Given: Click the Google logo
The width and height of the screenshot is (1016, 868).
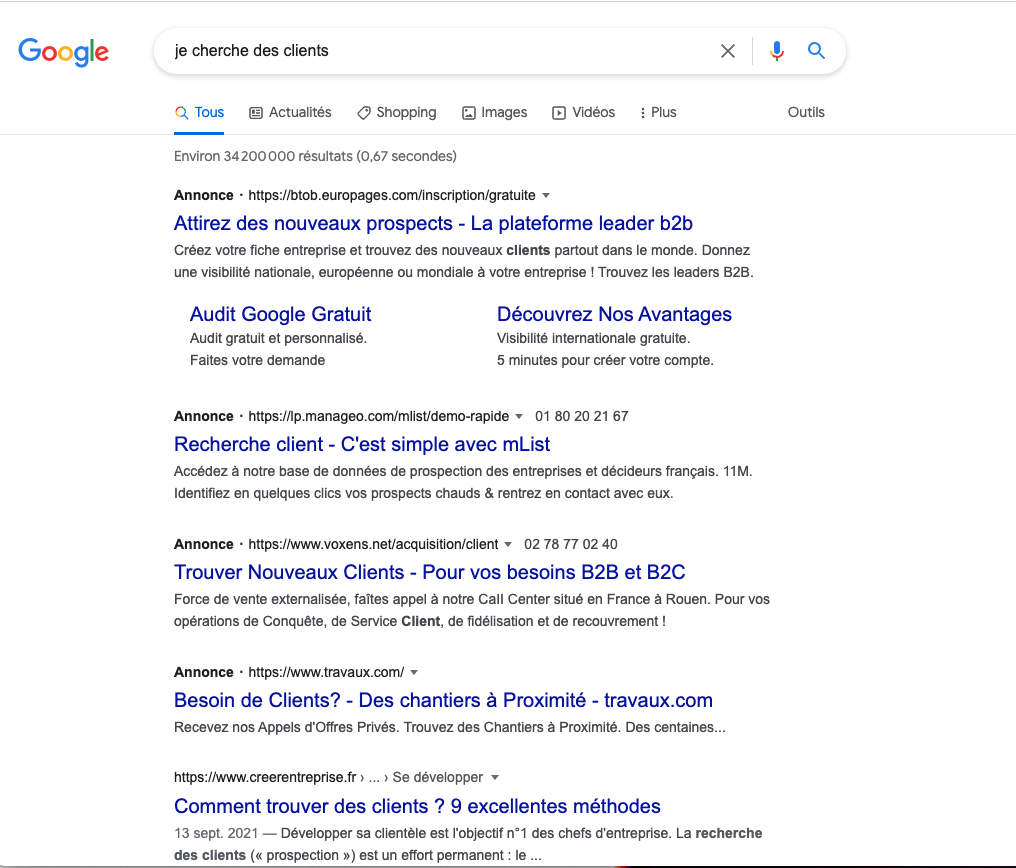Looking at the screenshot, I should (x=64, y=52).
